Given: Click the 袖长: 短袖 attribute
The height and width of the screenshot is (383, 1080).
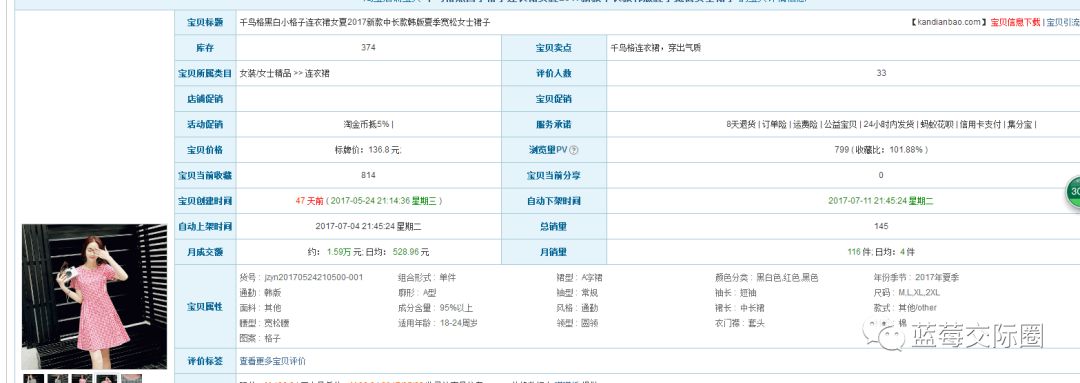Looking at the screenshot, I should pyautogui.click(x=736, y=293).
